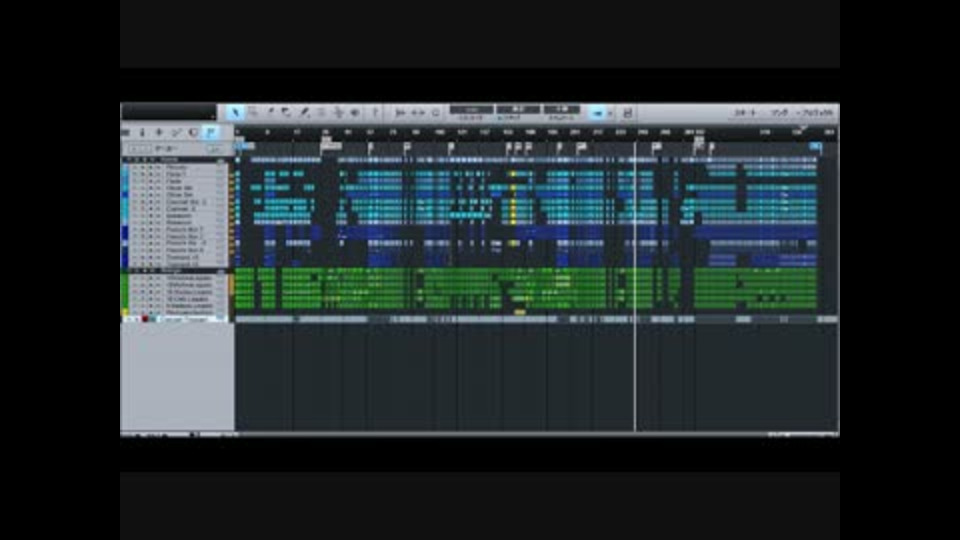Viewport: 960px width, 540px height.
Task: Select the Clarinet 1st track
Action: [x=186, y=201]
